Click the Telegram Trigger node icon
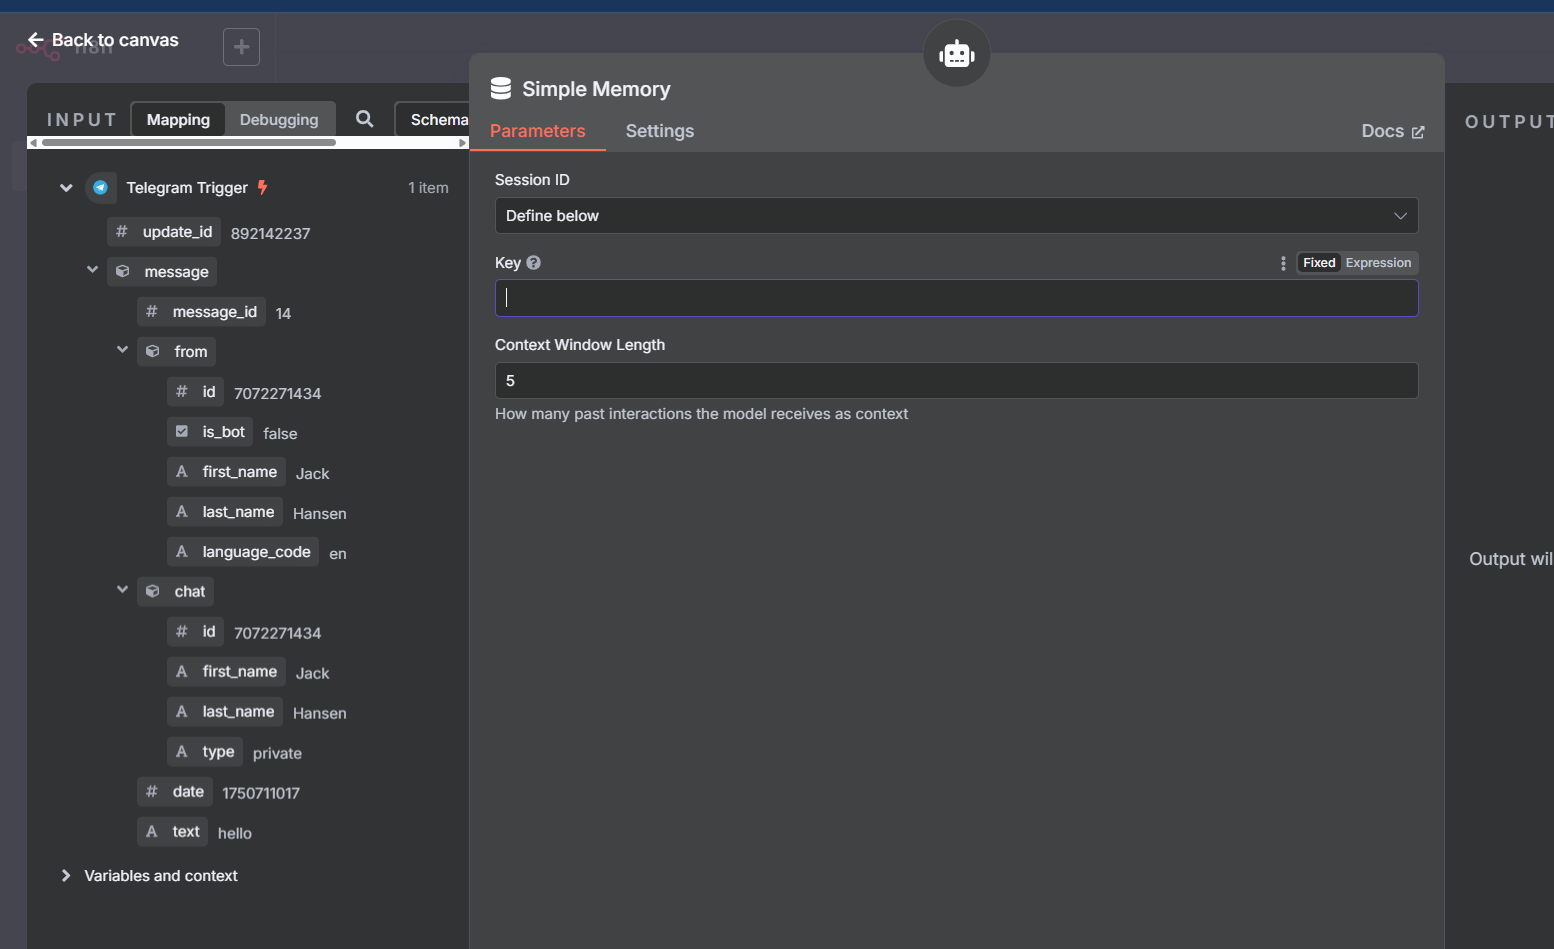Screen dimensions: 1554x949 click(x=101, y=187)
